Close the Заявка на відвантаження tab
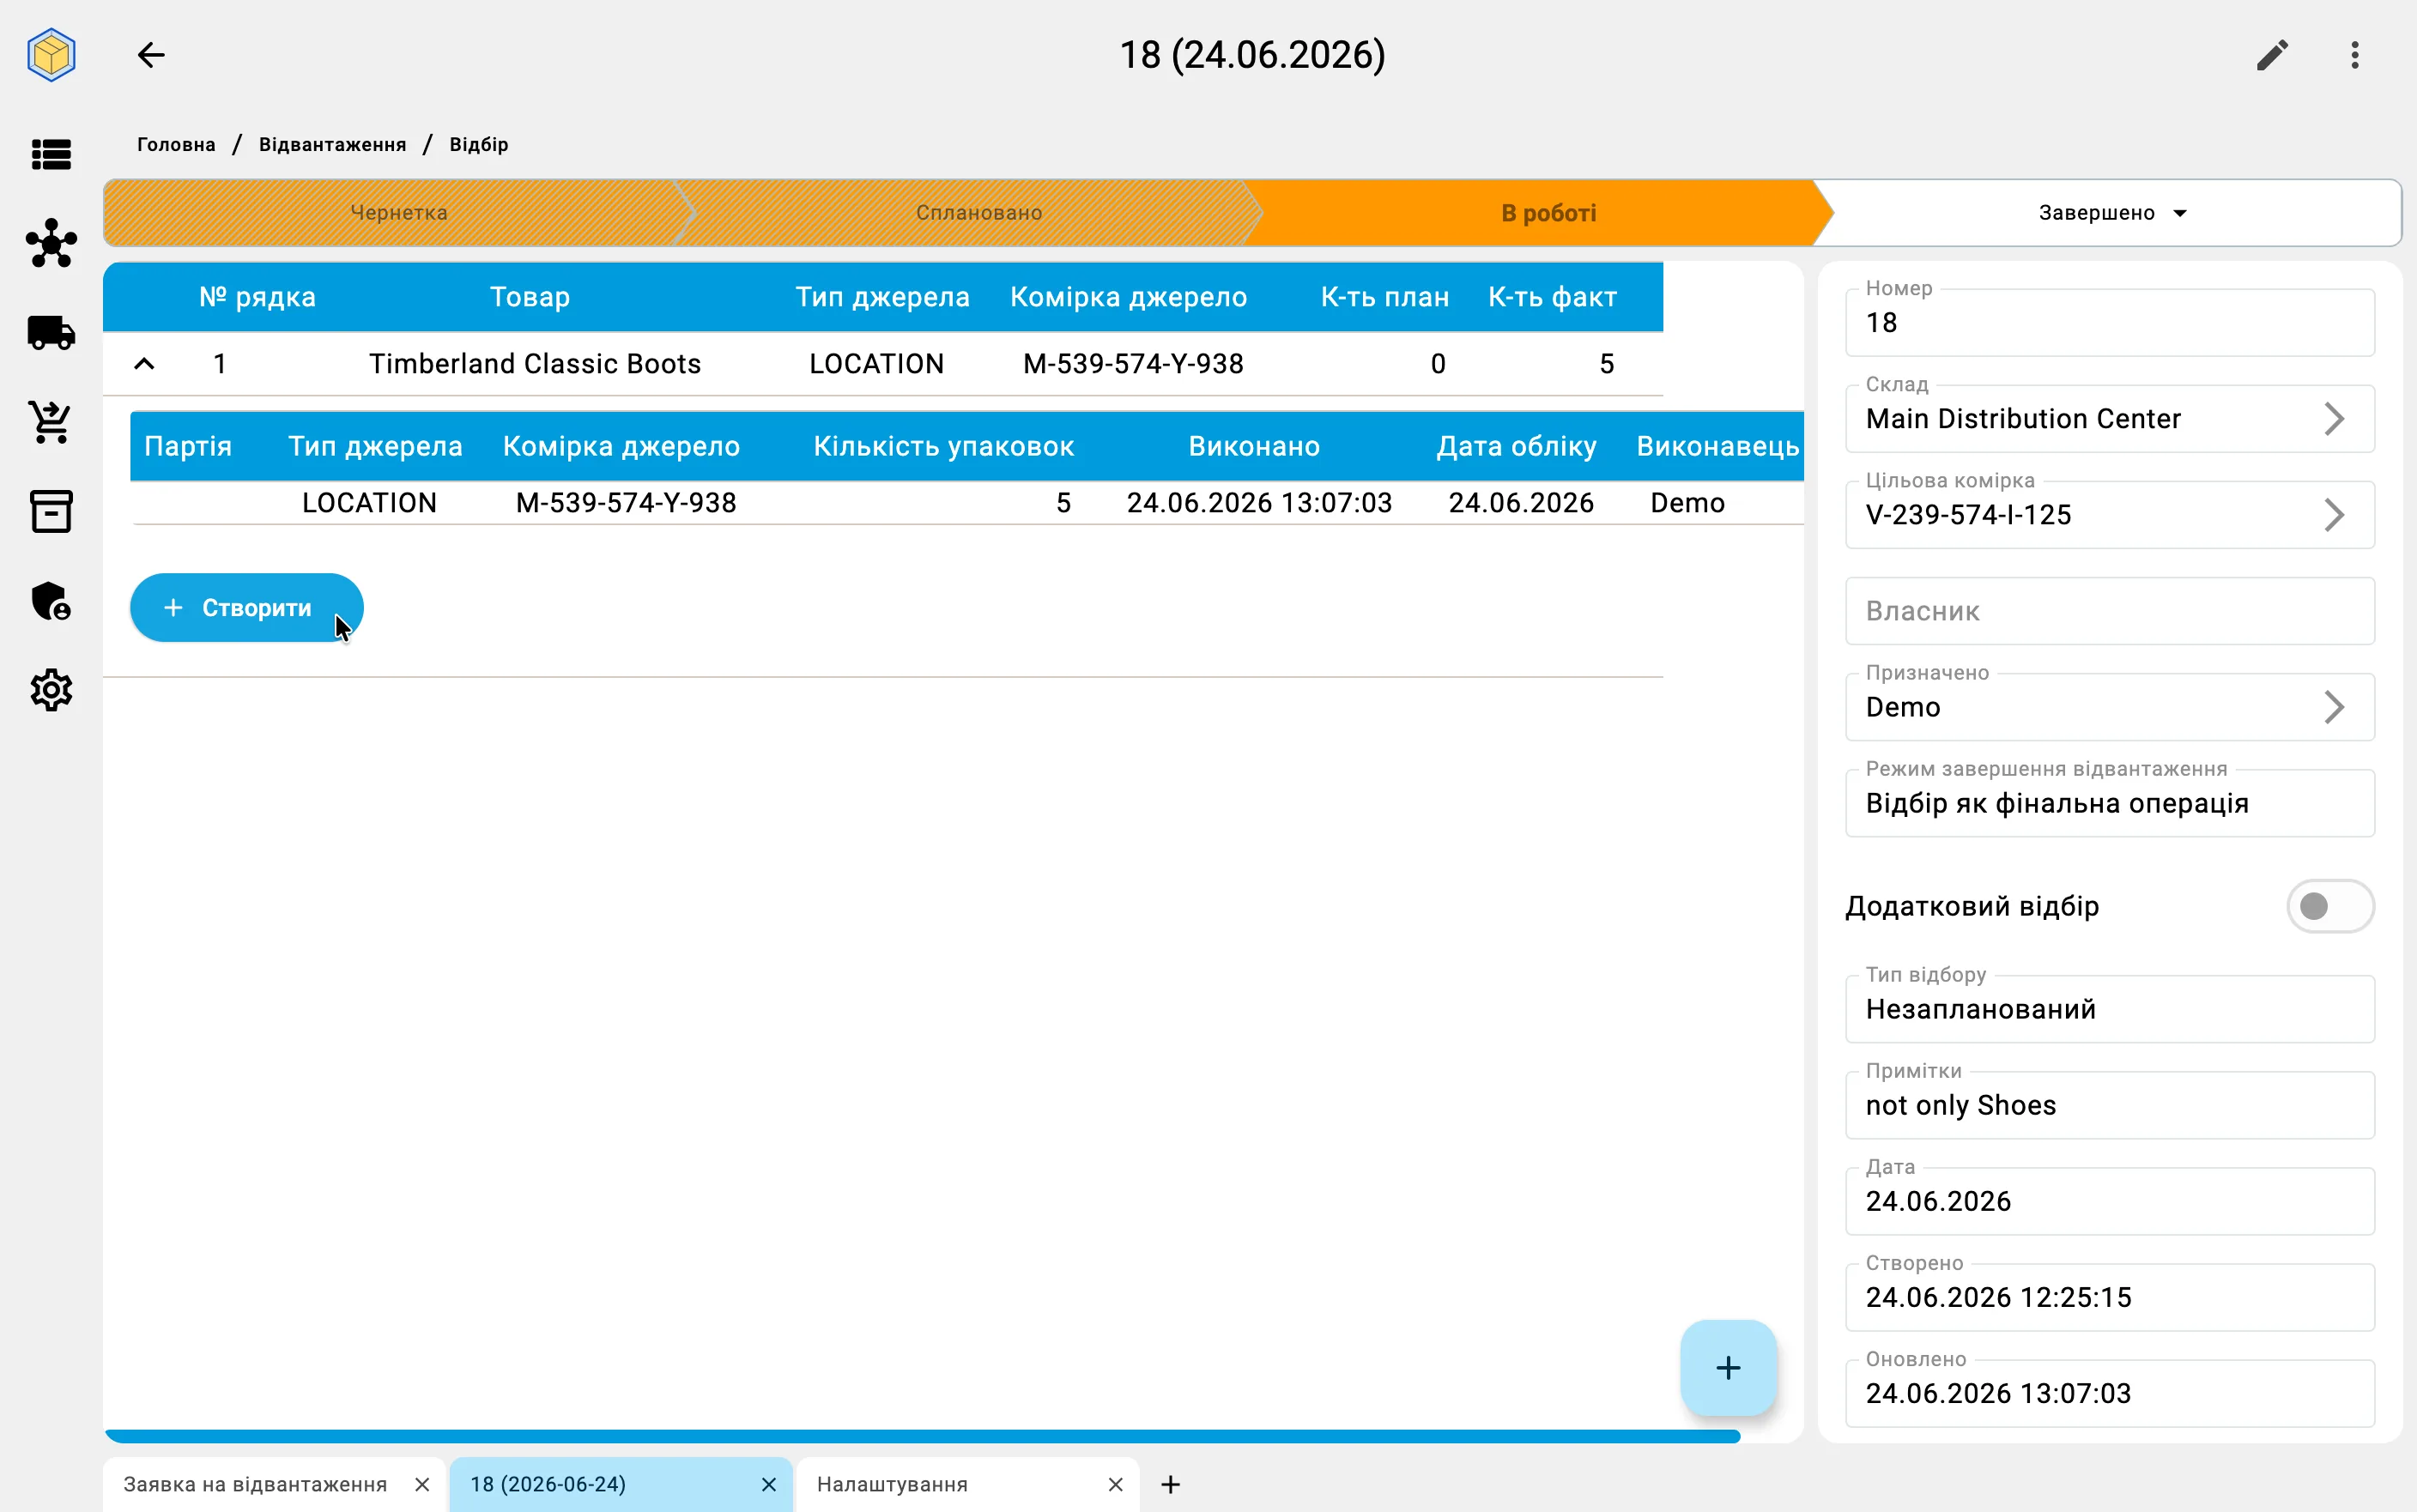The image size is (2417, 1512). coord(422,1484)
